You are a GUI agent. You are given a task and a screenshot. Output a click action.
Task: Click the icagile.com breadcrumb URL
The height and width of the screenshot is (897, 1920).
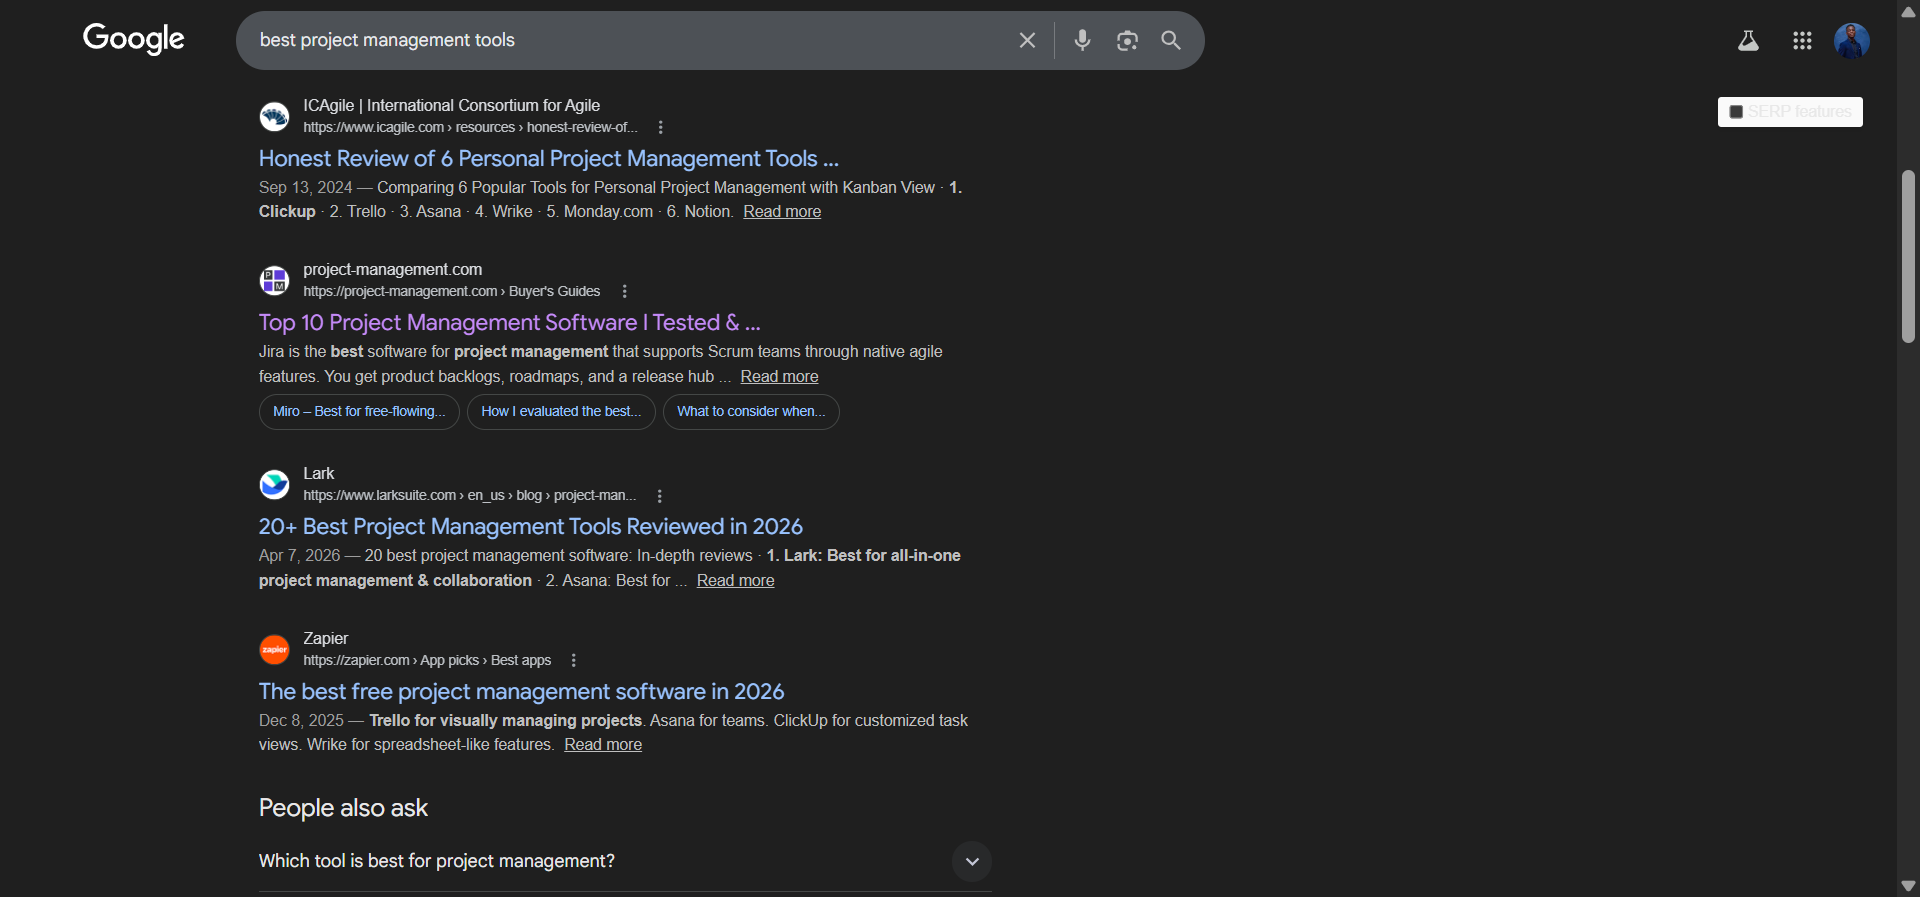click(470, 127)
